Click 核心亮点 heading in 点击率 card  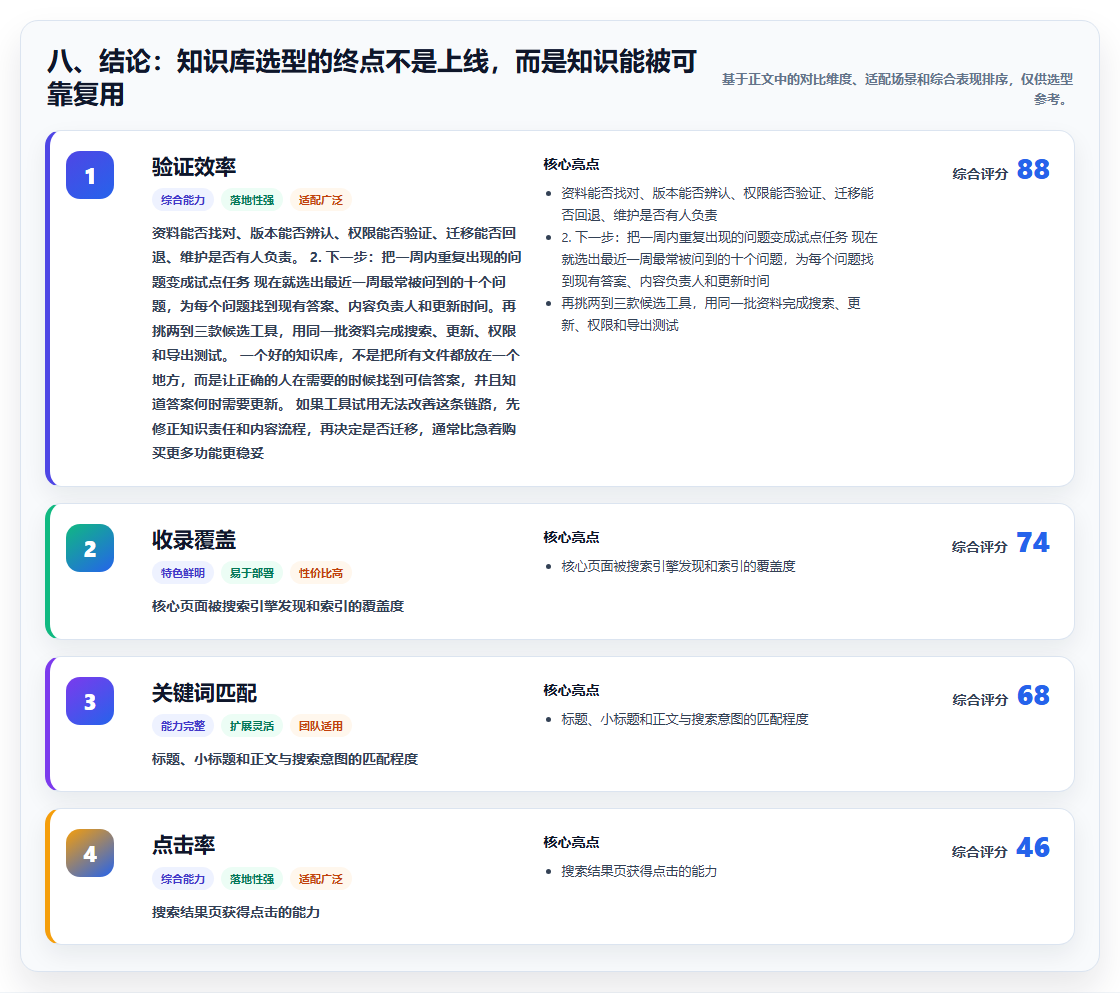pyautogui.click(x=571, y=842)
